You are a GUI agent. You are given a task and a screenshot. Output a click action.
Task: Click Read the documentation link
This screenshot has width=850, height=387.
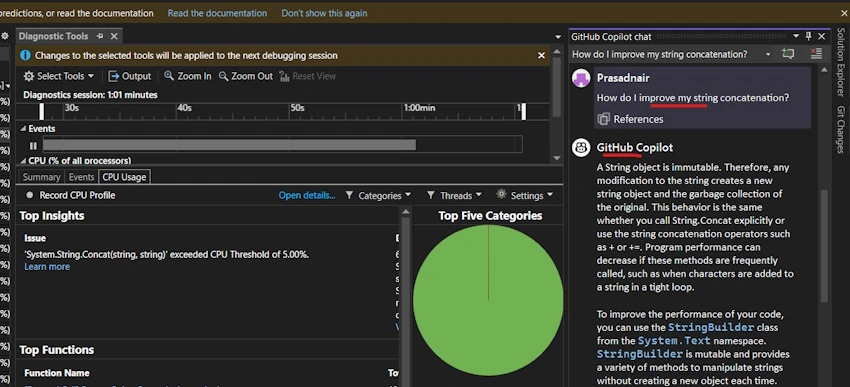pyautogui.click(x=217, y=13)
